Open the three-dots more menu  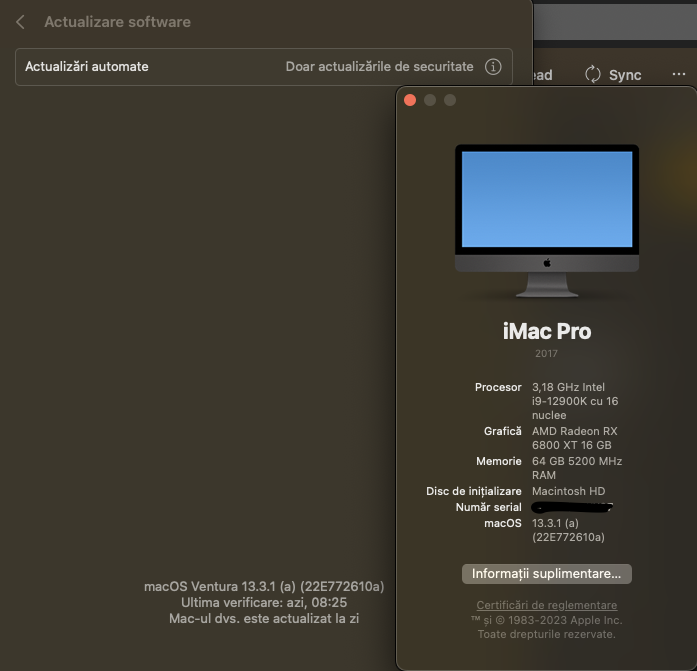[x=678, y=74]
